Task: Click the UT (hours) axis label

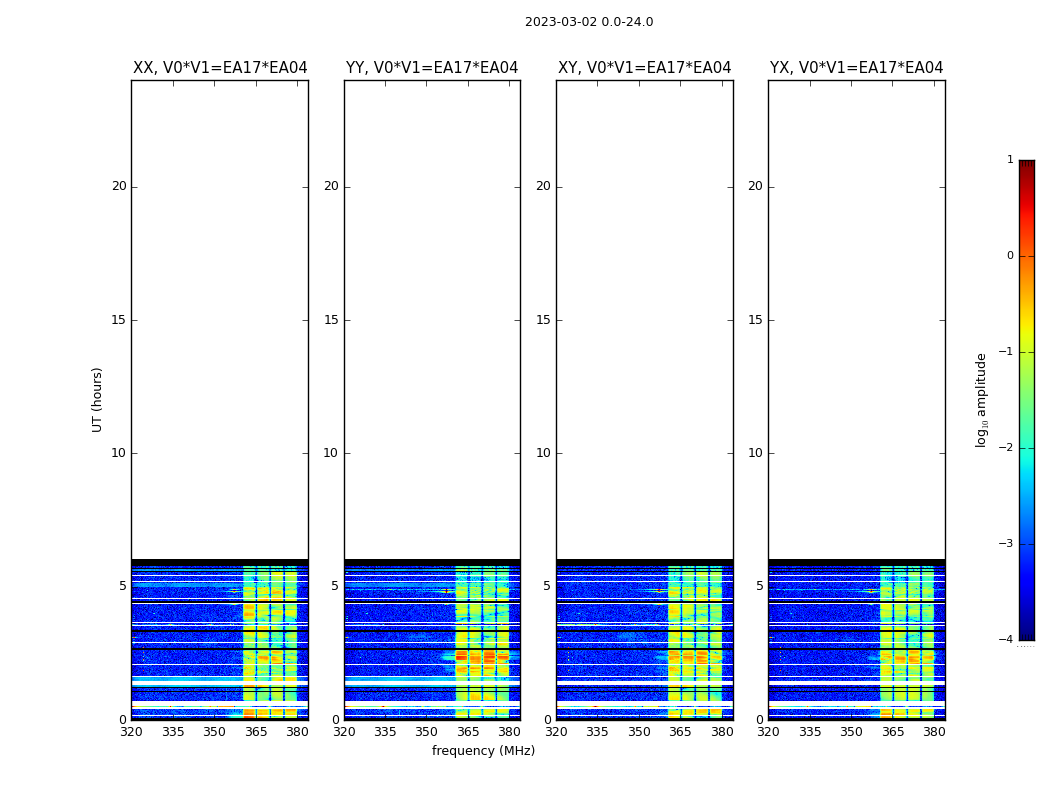Action: (97, 400)
